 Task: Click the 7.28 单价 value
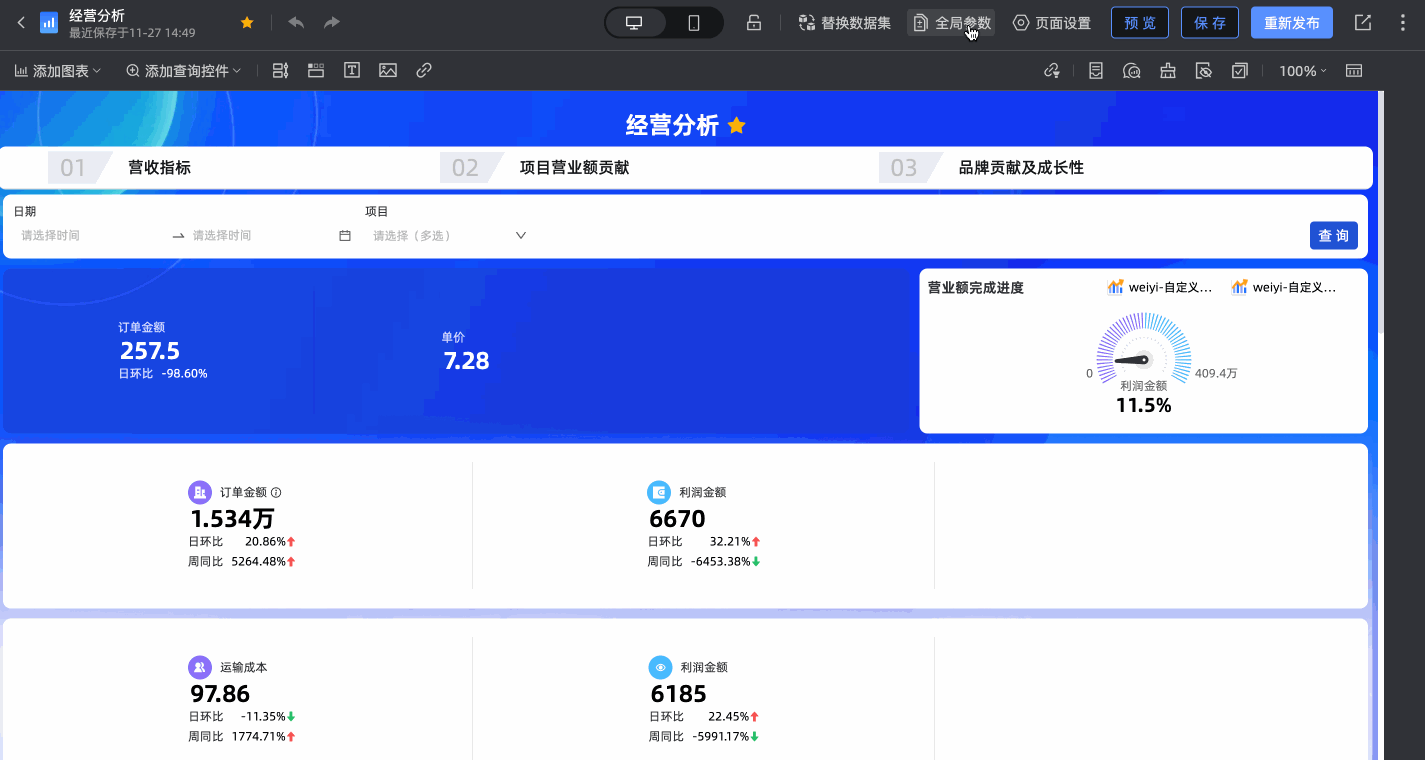[466, 361]
